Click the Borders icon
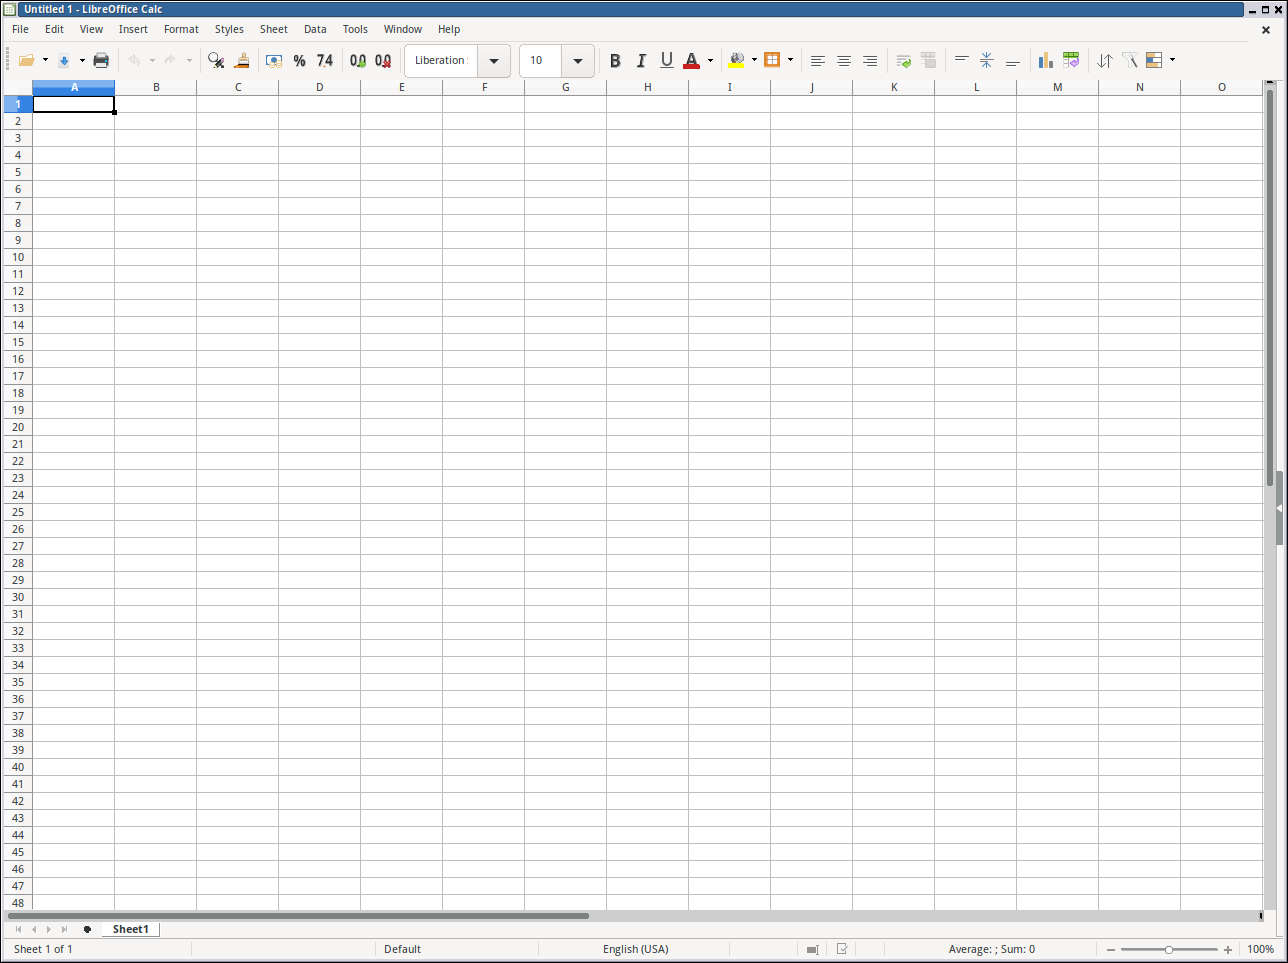Viewport: 1288px width, 963px height. tap(772, 60)
